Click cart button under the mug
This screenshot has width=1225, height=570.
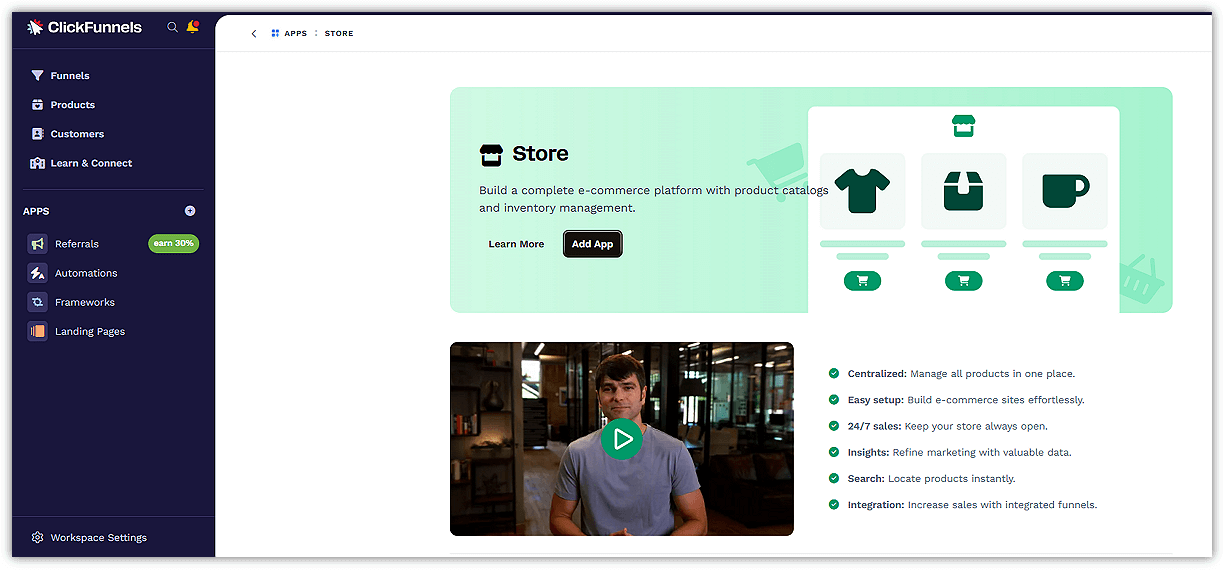(1065, 281)
